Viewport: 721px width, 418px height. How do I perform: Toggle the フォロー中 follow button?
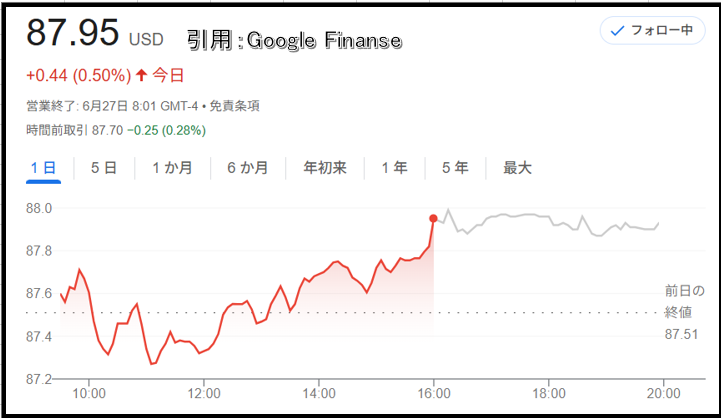coord(652,30)
